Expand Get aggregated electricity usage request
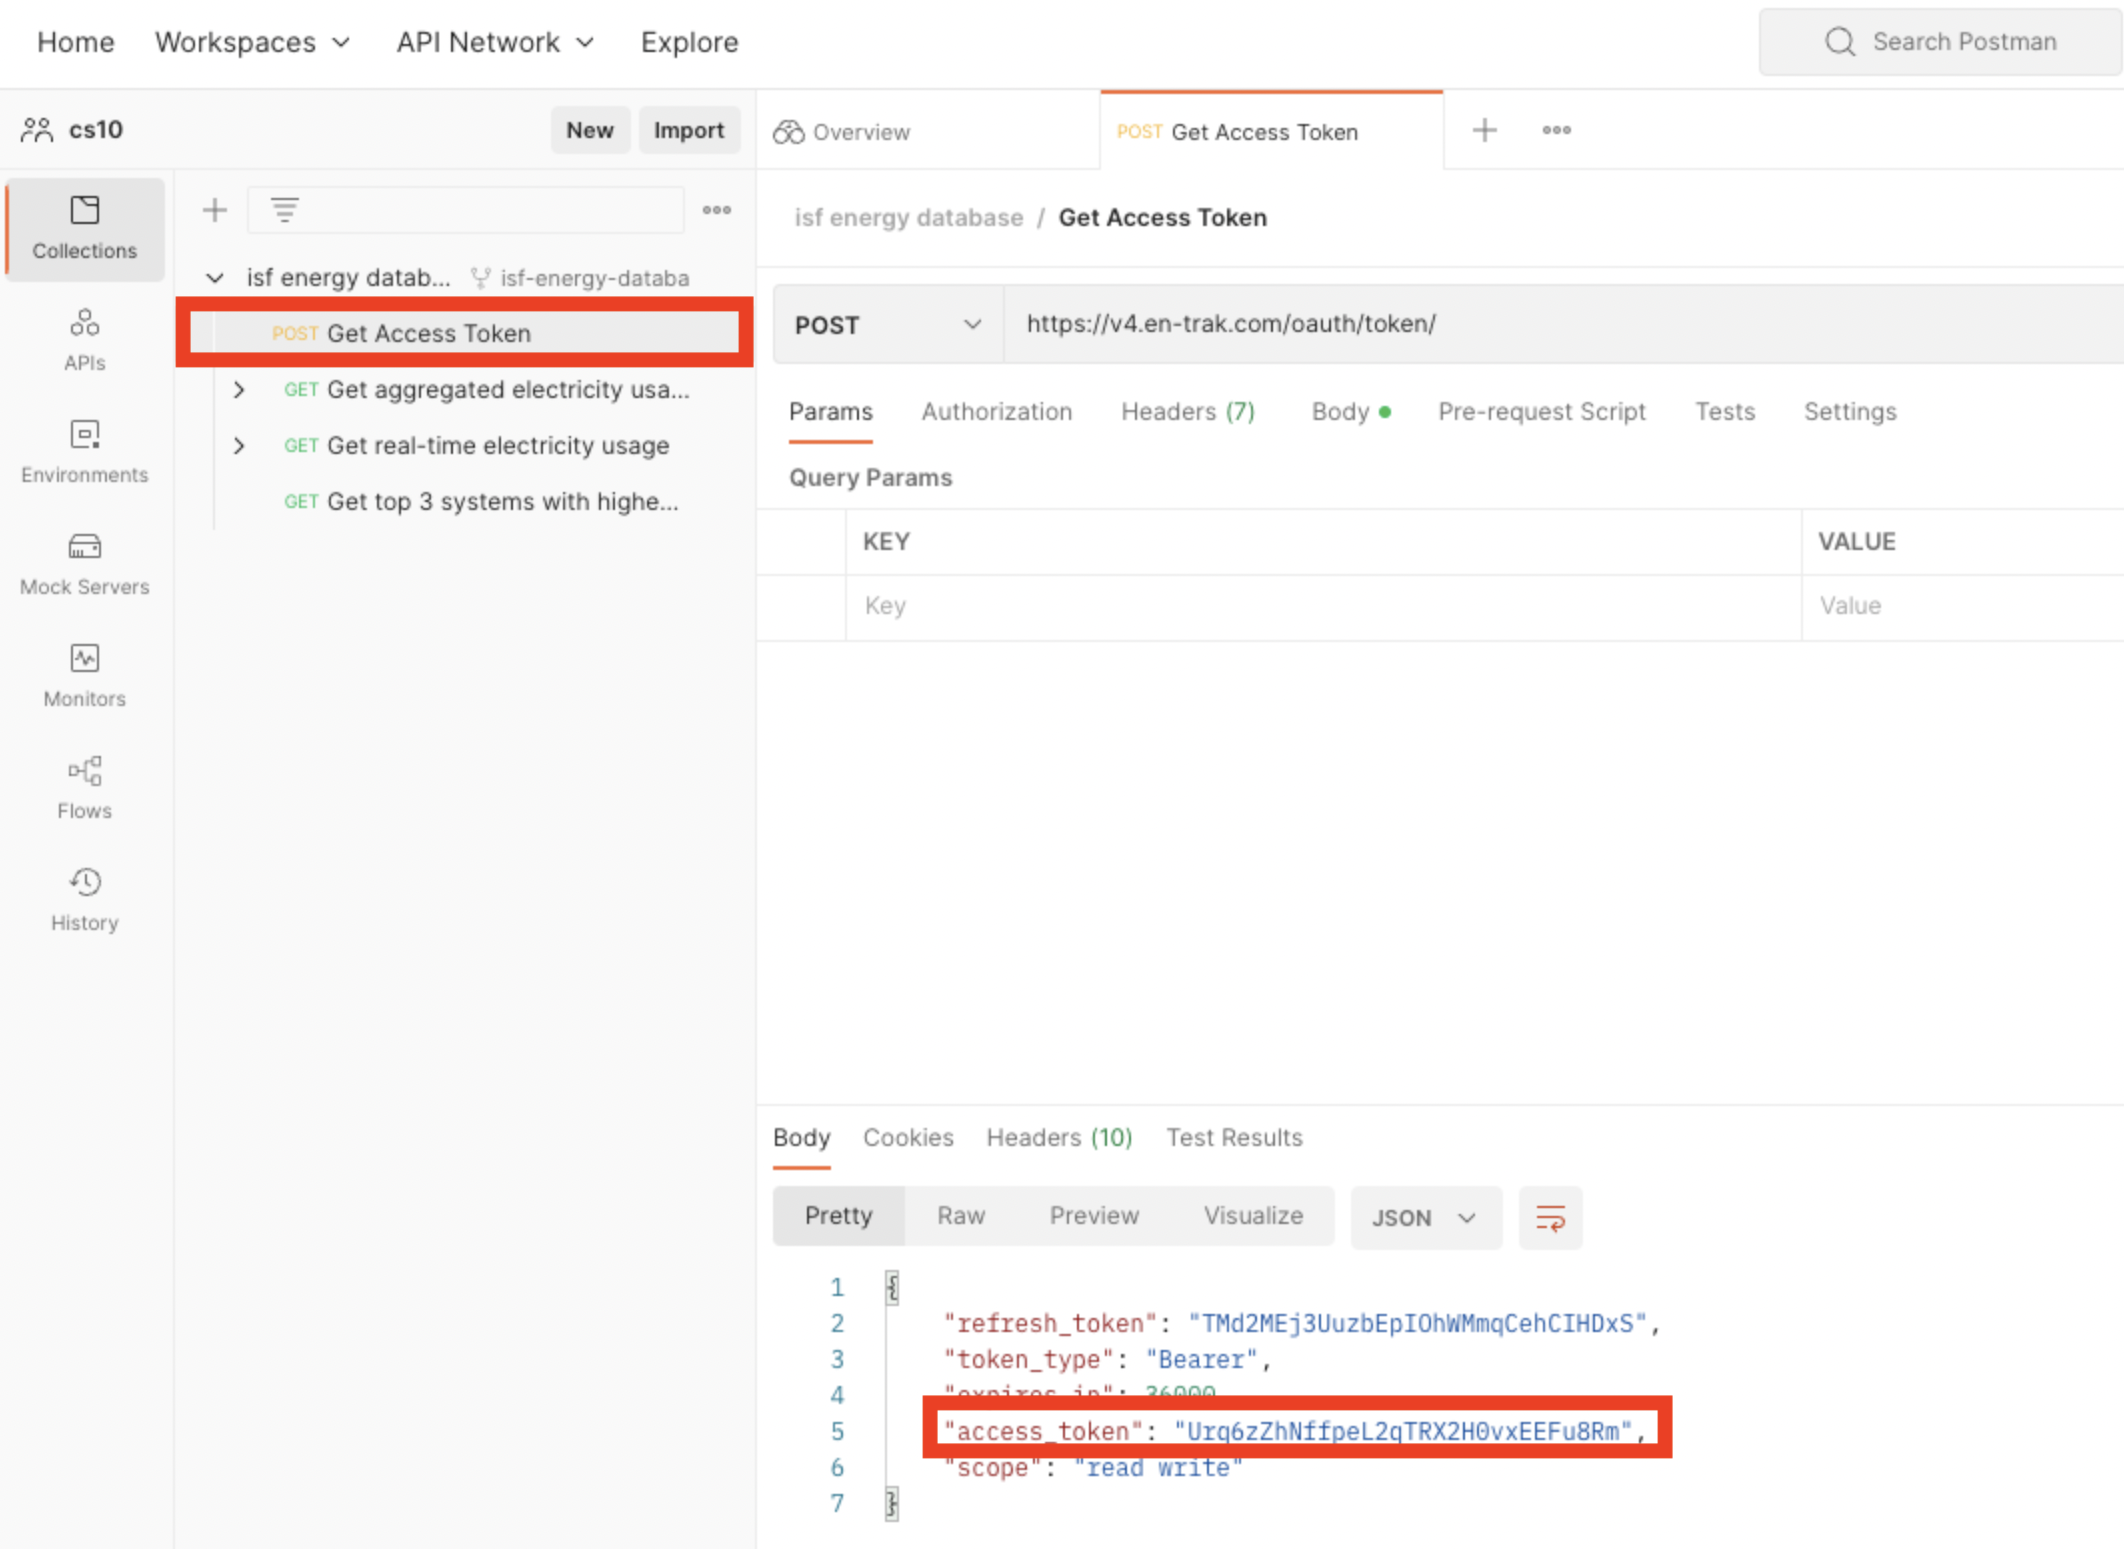Image resolution: width=2124 pixels, height=1549 pixels. click(x=239, y=390)
